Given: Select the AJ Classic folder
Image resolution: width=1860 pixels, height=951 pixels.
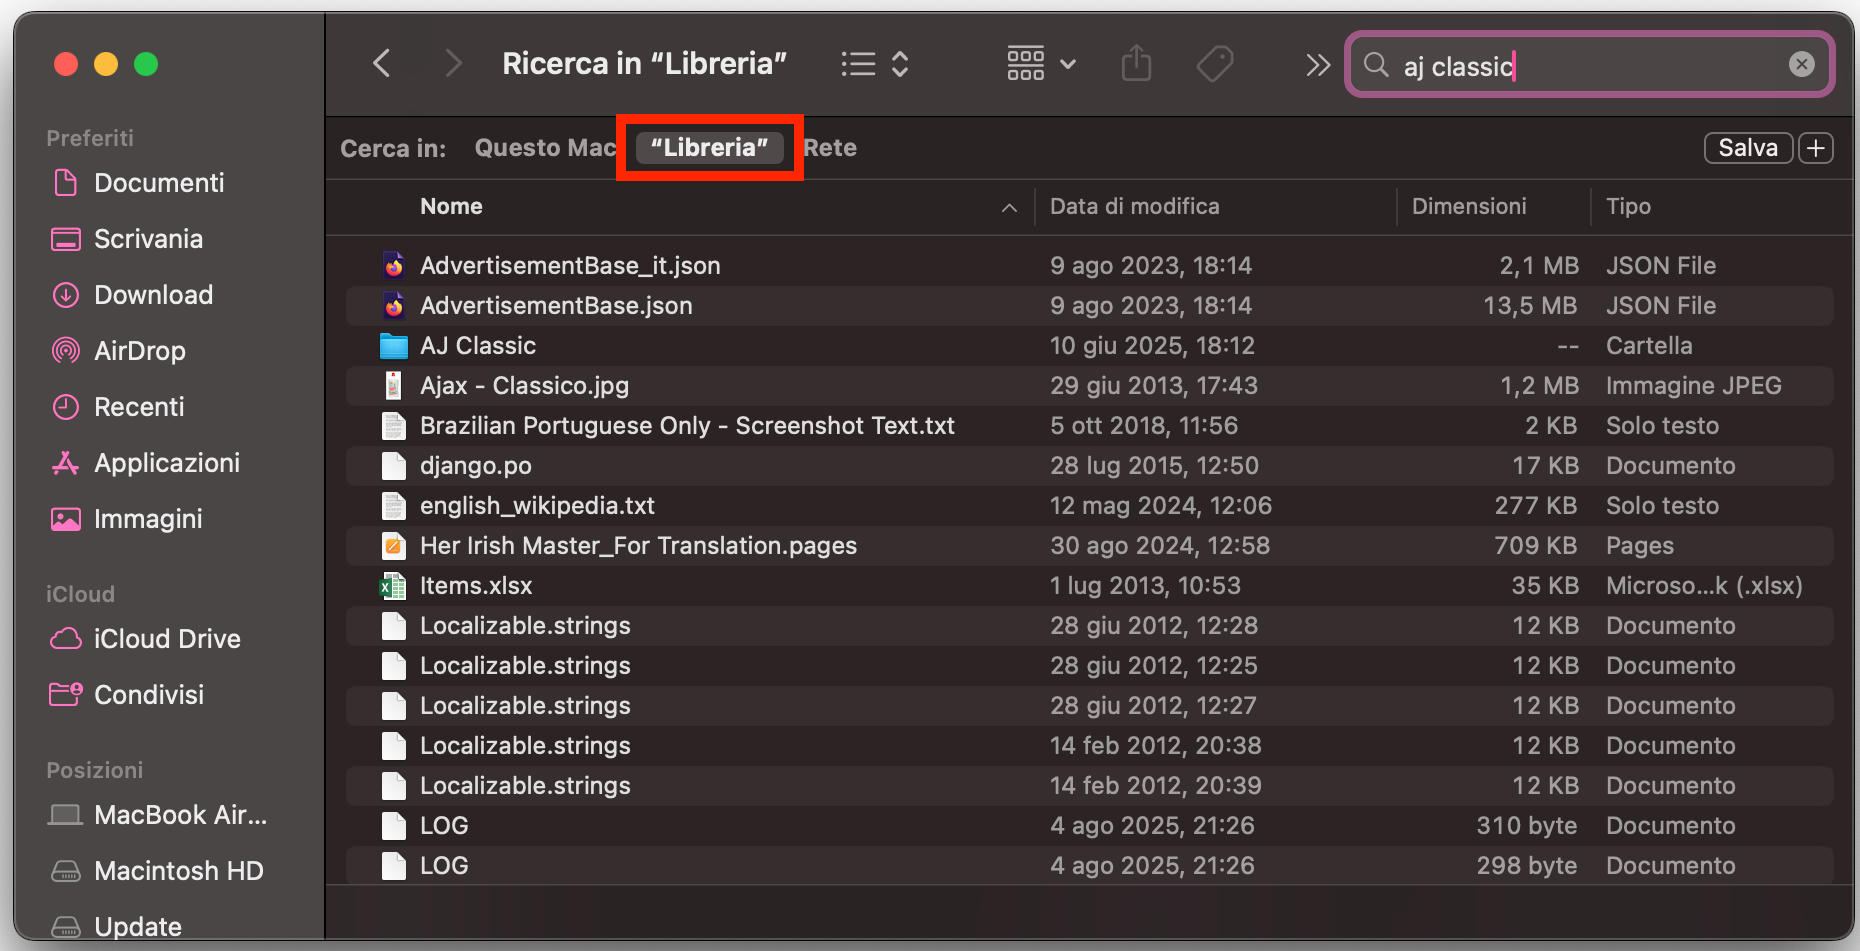Looking at the screenshot, I should pos(477,346).
